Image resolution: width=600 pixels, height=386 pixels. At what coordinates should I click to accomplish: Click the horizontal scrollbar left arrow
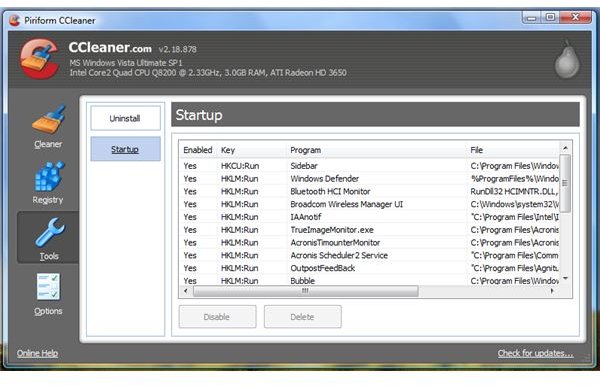(186, 291)
